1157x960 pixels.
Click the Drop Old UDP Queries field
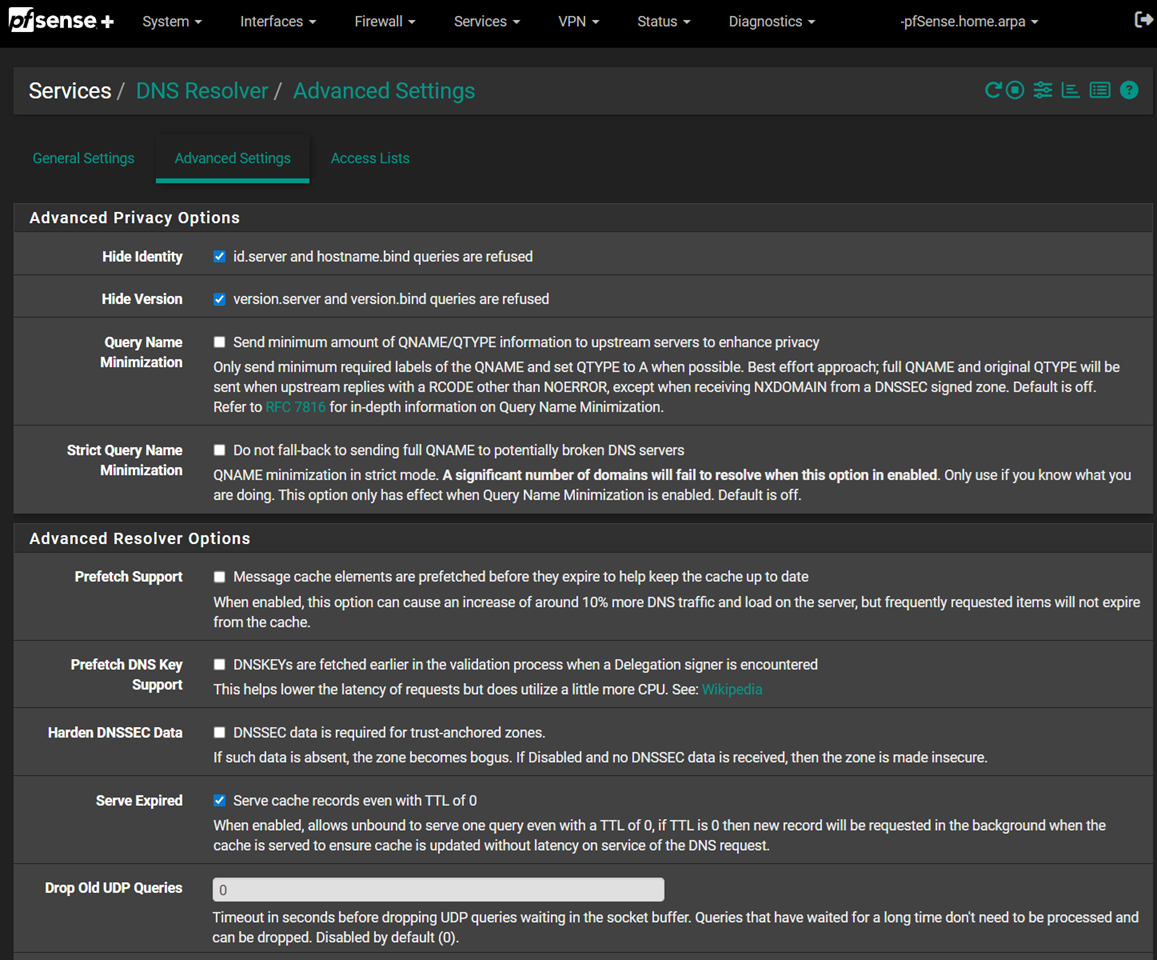coord(438,889)
